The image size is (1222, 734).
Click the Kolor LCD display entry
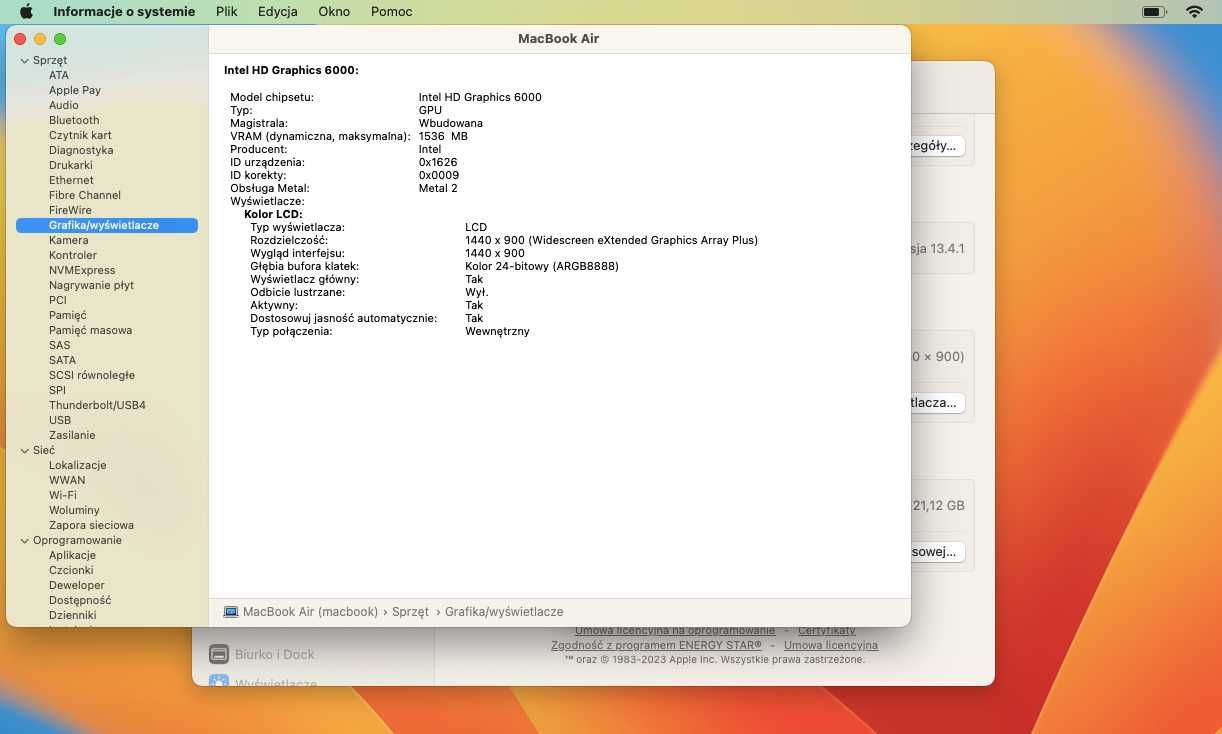(273, 214)
